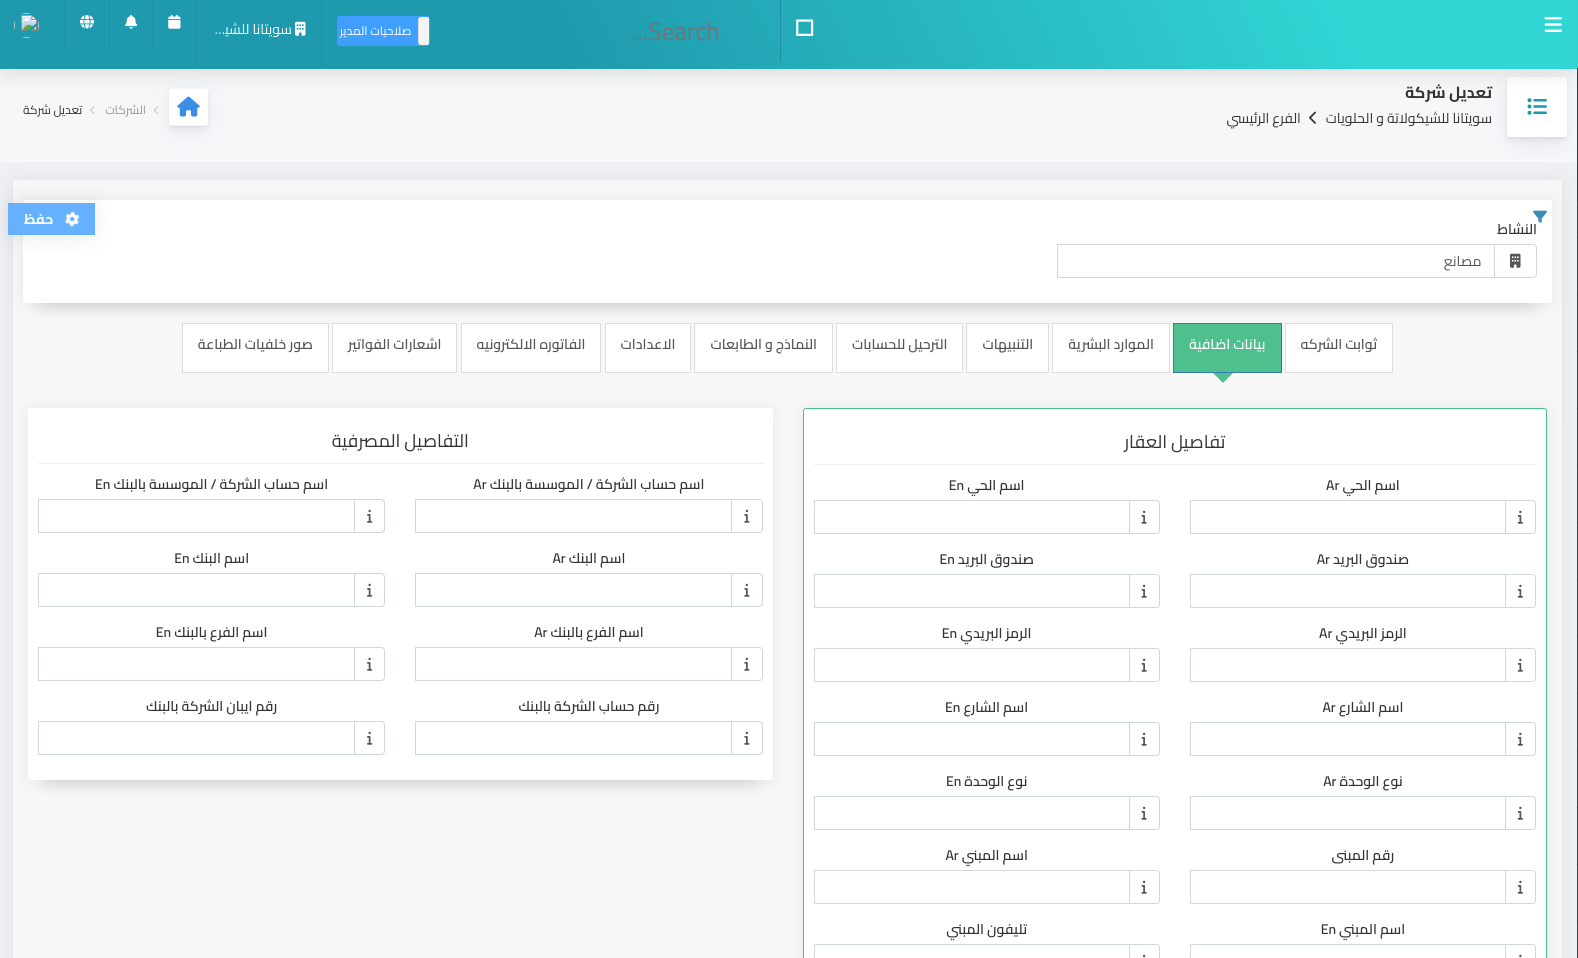
Task: Click the اسم البنك Ar input field
Action: [573, 590]
